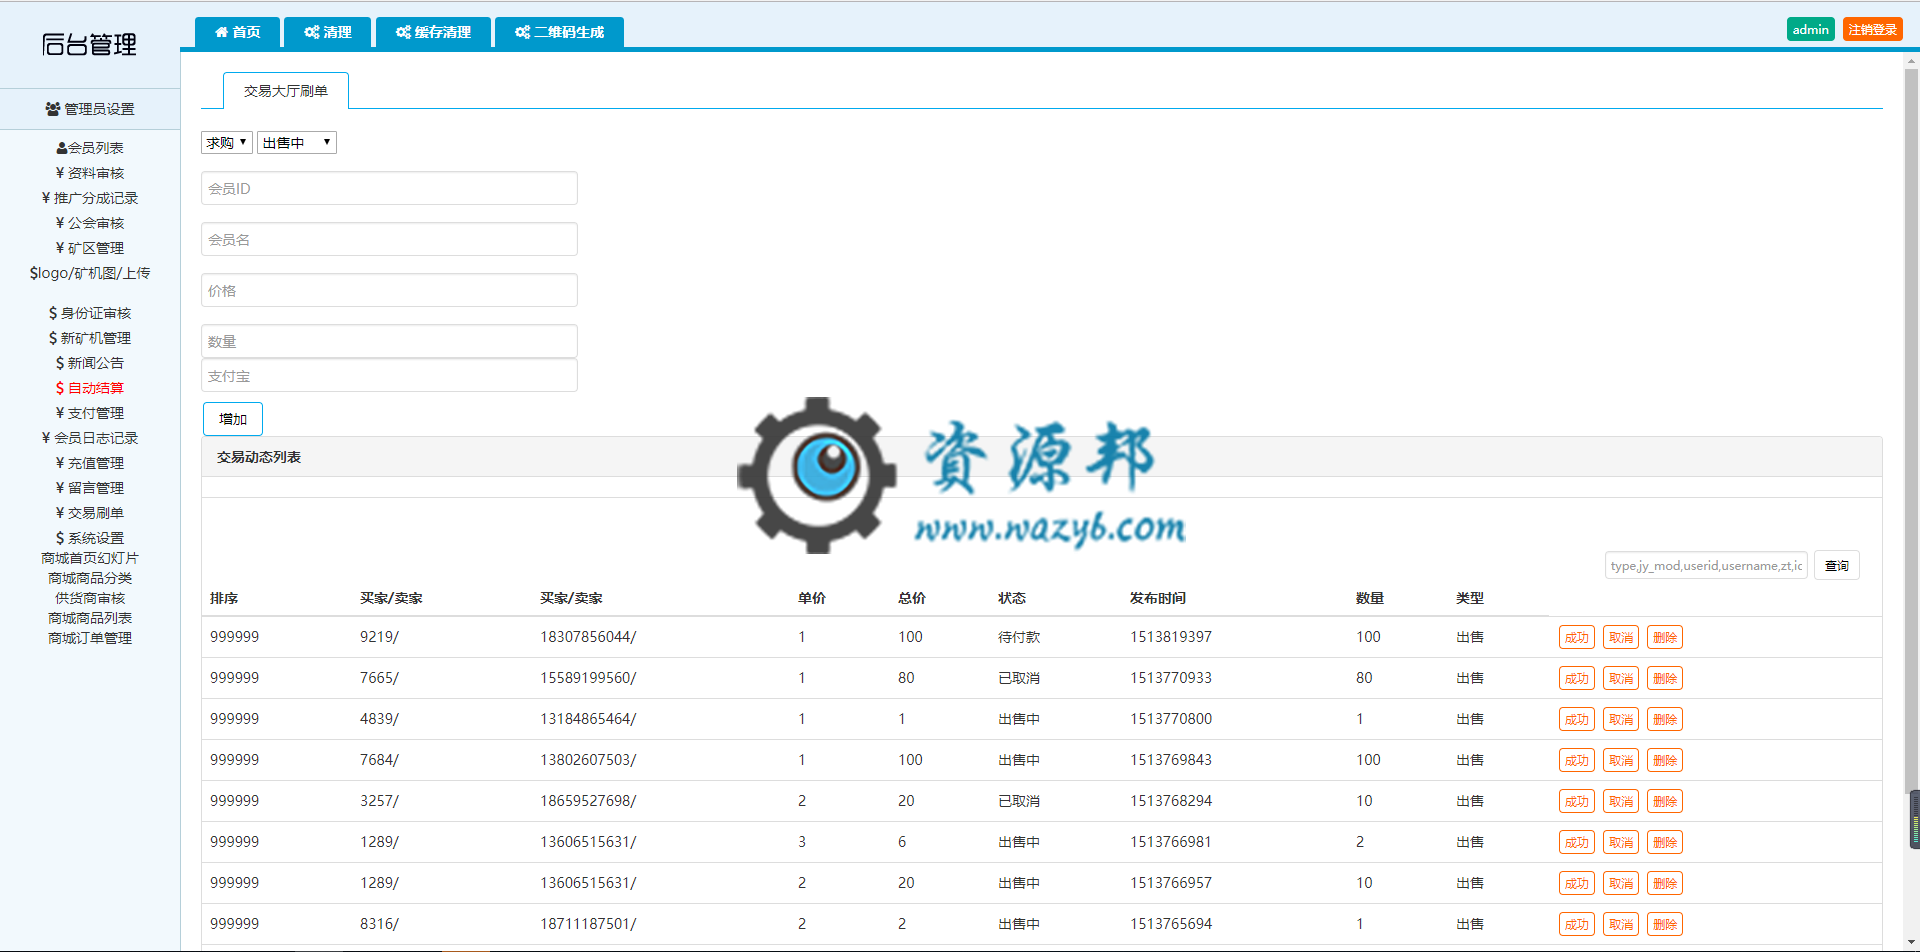The image size is (1920, 952).
Task: Click 成功 for the 9219/ row
Action: coord(1577,637)
